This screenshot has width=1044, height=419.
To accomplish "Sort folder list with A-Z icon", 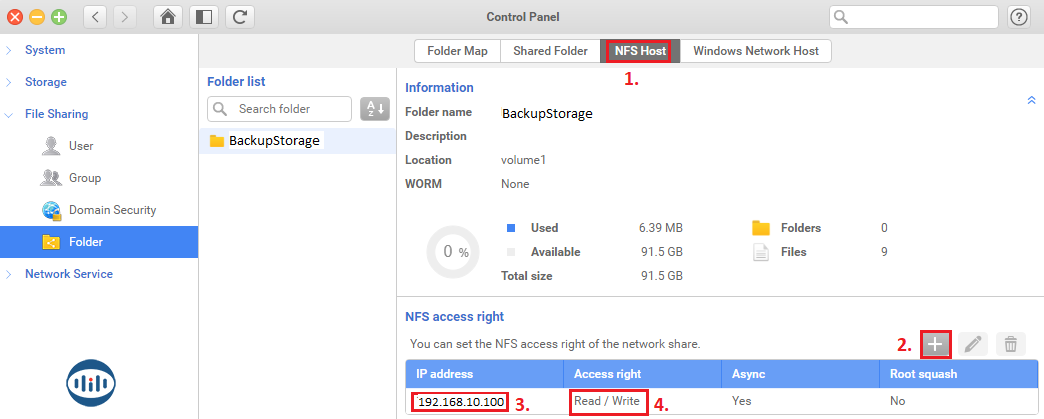I will point(374,109).
